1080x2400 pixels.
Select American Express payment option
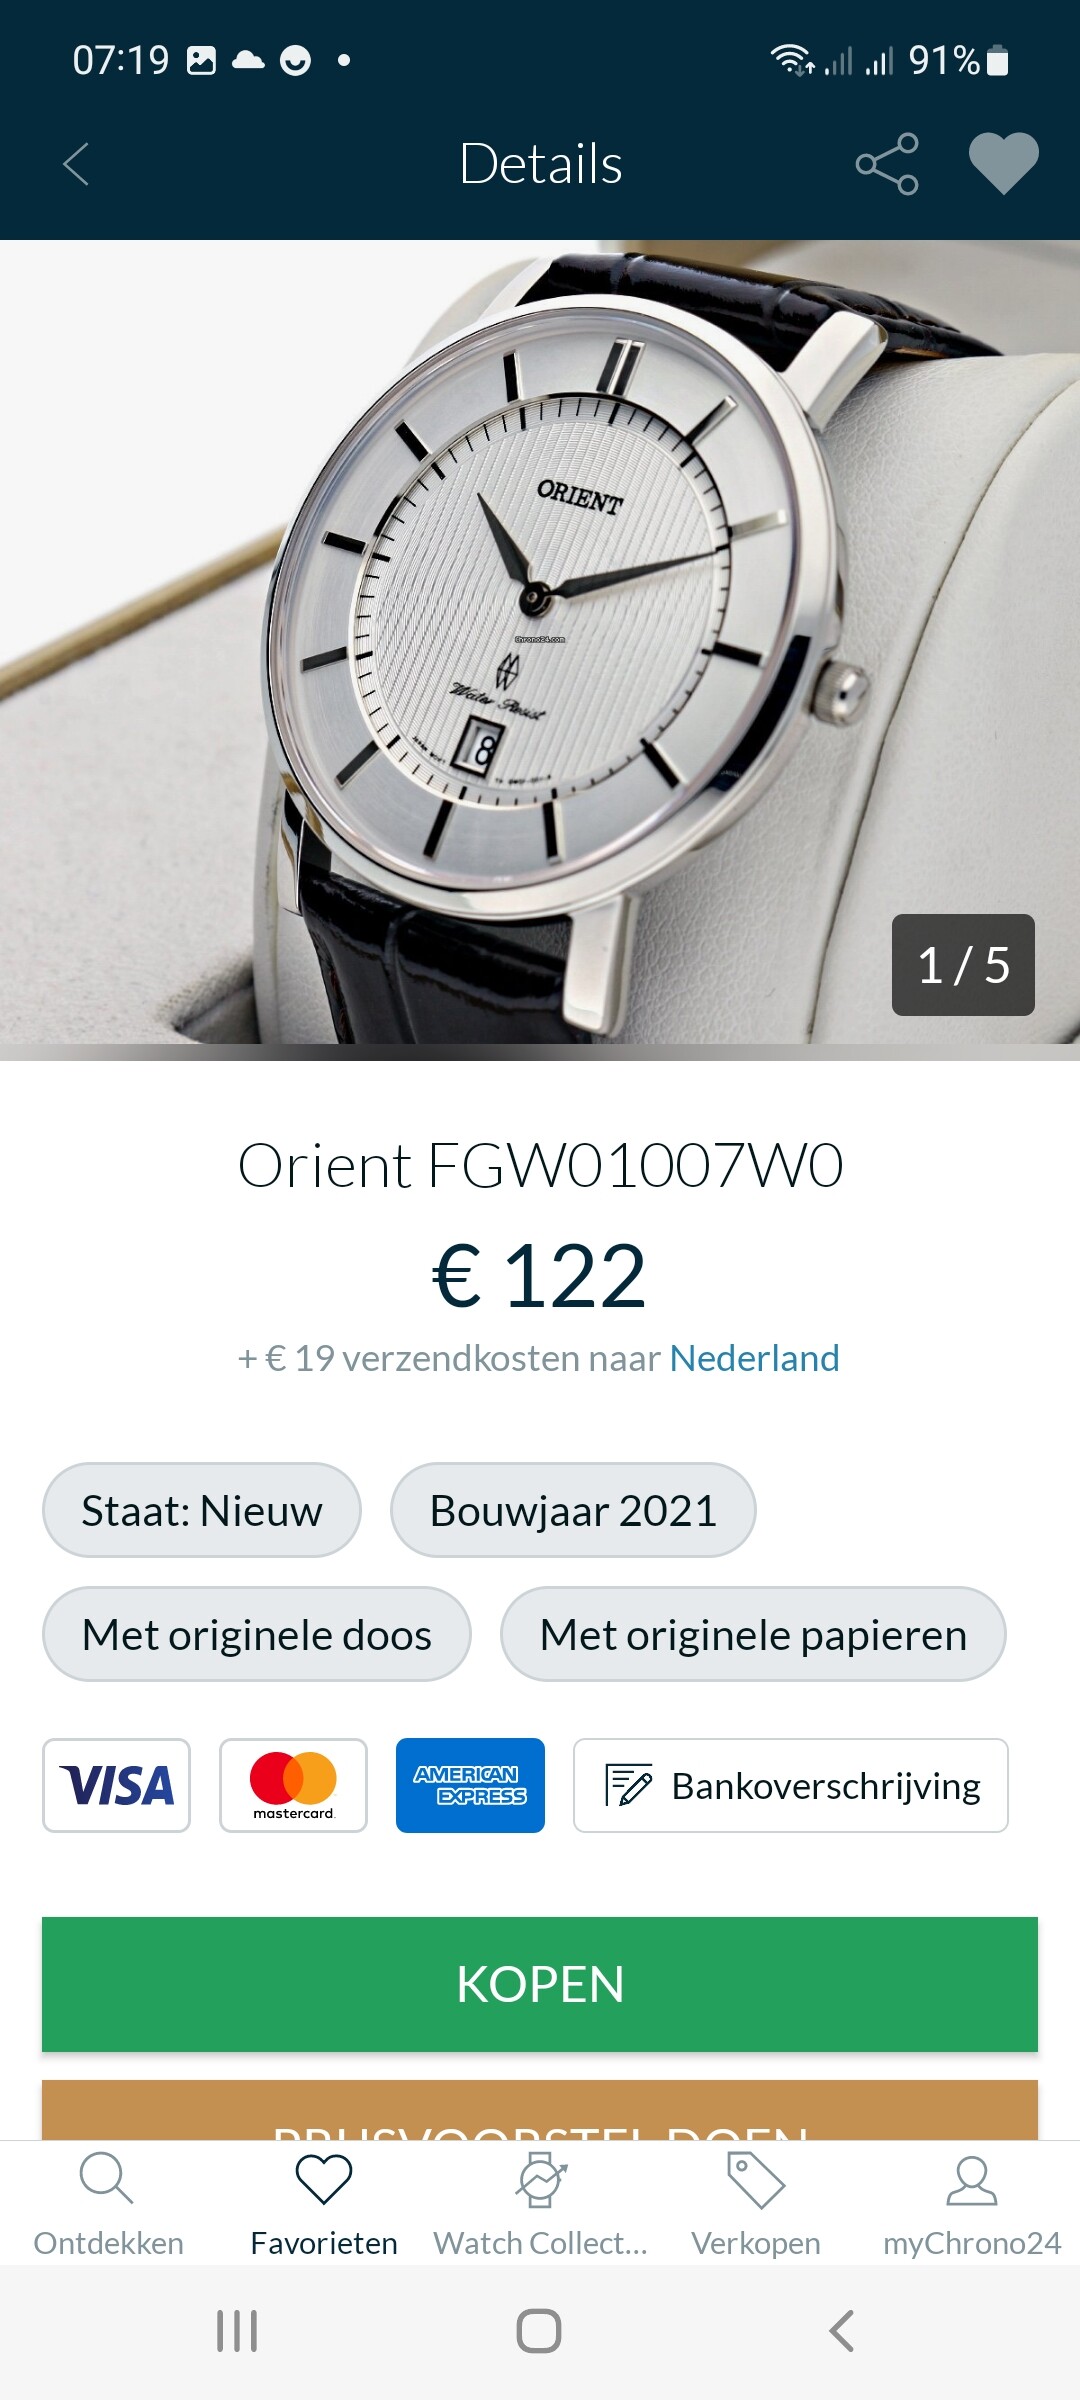click(470, 1785)
